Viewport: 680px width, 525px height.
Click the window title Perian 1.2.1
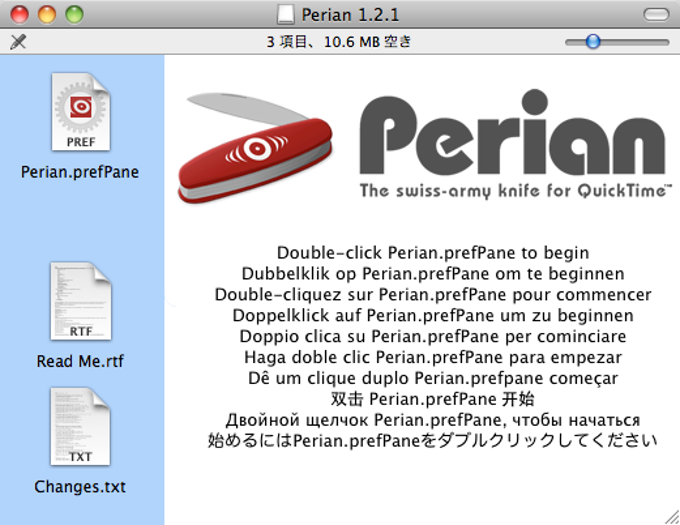coord(350,15)
